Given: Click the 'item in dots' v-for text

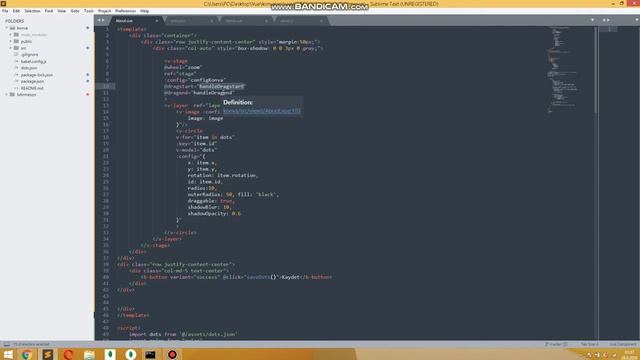Looking at the screenshot, I should tap(214, 137).
